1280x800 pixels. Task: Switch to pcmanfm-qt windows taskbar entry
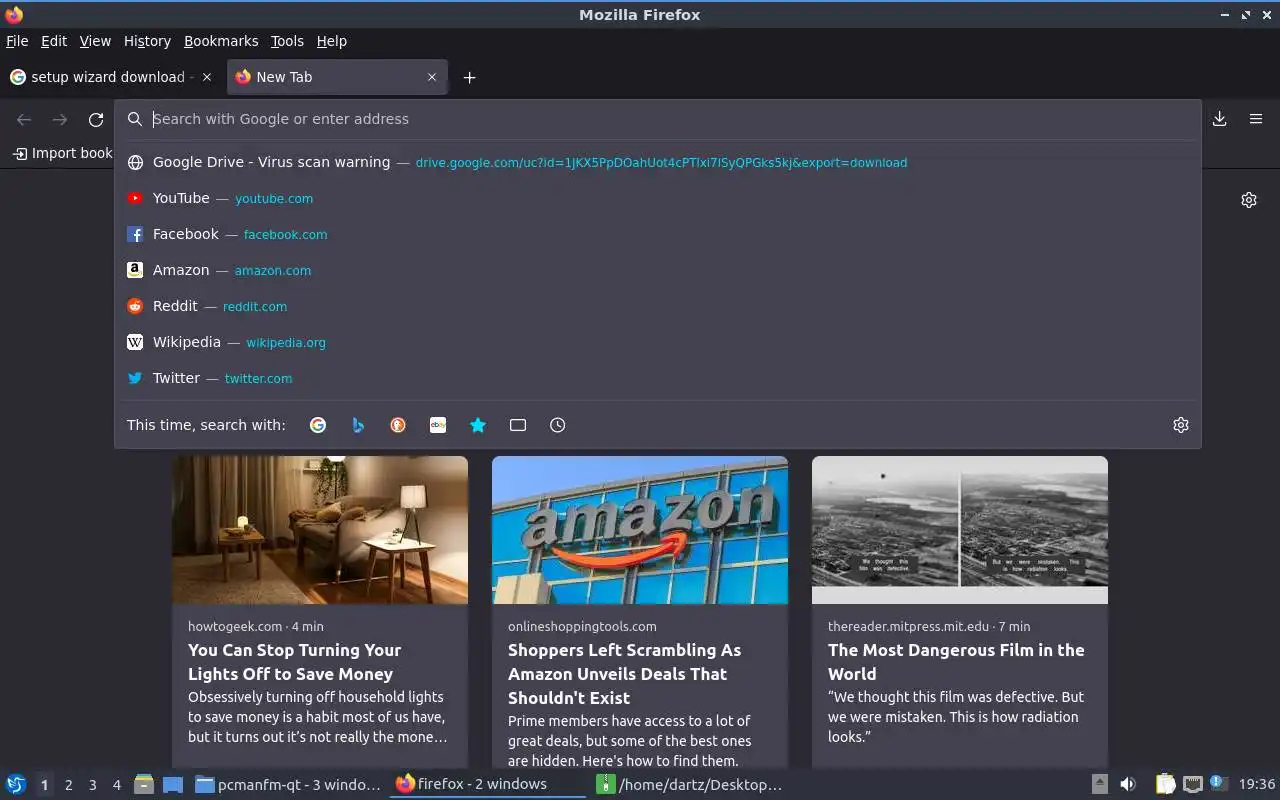tap(288, 784)
